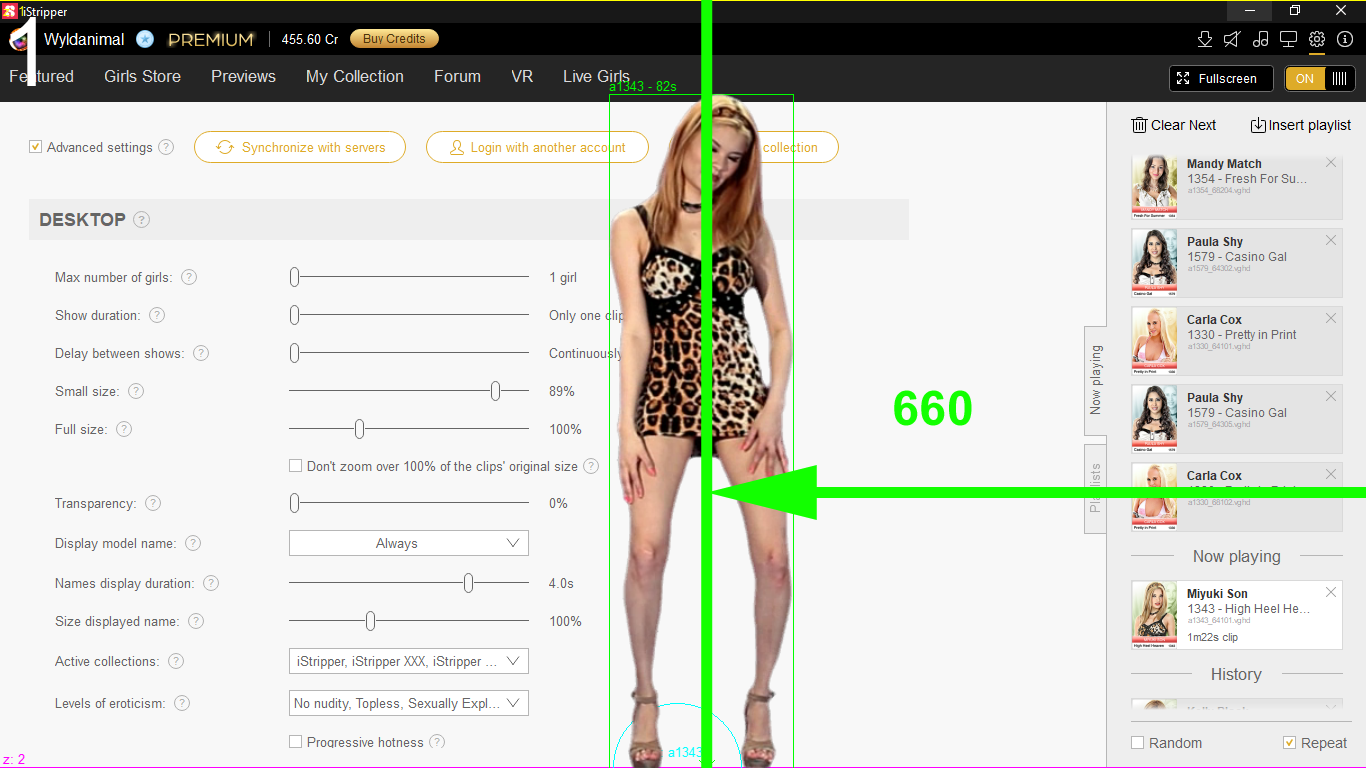
Task: Show help for Max number of girls
Action: pyautogui.click(x=188, y=277)
